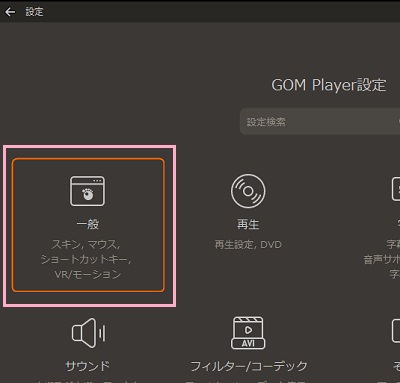Viewport: 400px width, 383px height.
Task: Select the サウンド category label
Action: point(87,366)
